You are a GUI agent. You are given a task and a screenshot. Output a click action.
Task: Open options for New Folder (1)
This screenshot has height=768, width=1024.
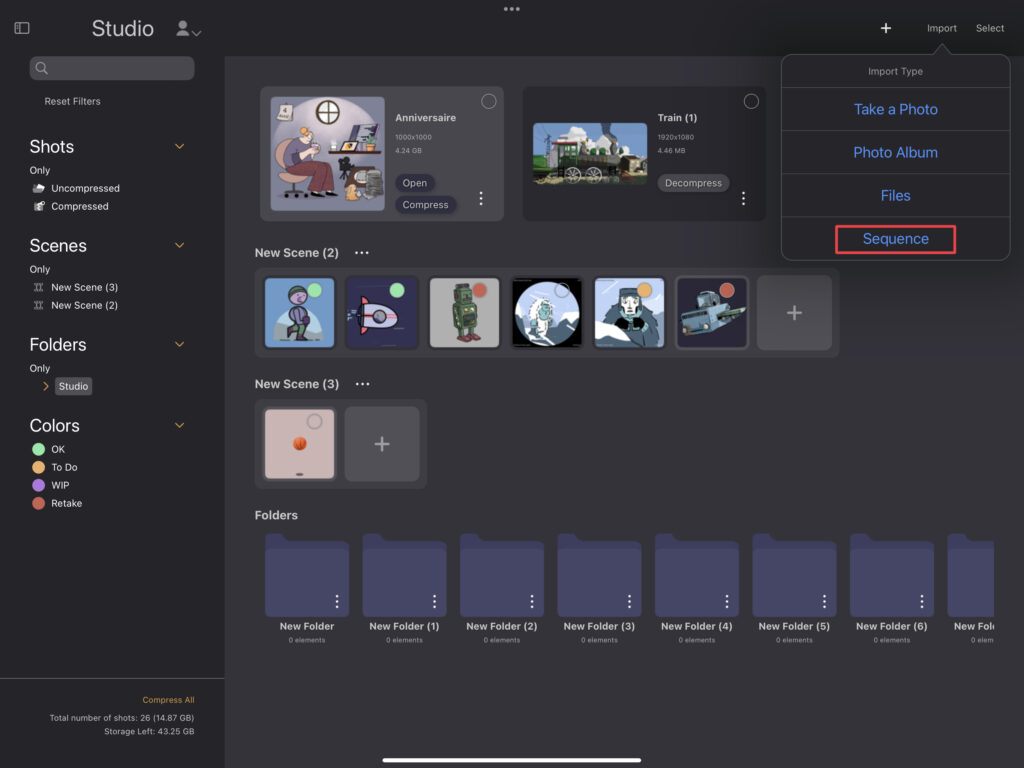[x=434, y=601]
